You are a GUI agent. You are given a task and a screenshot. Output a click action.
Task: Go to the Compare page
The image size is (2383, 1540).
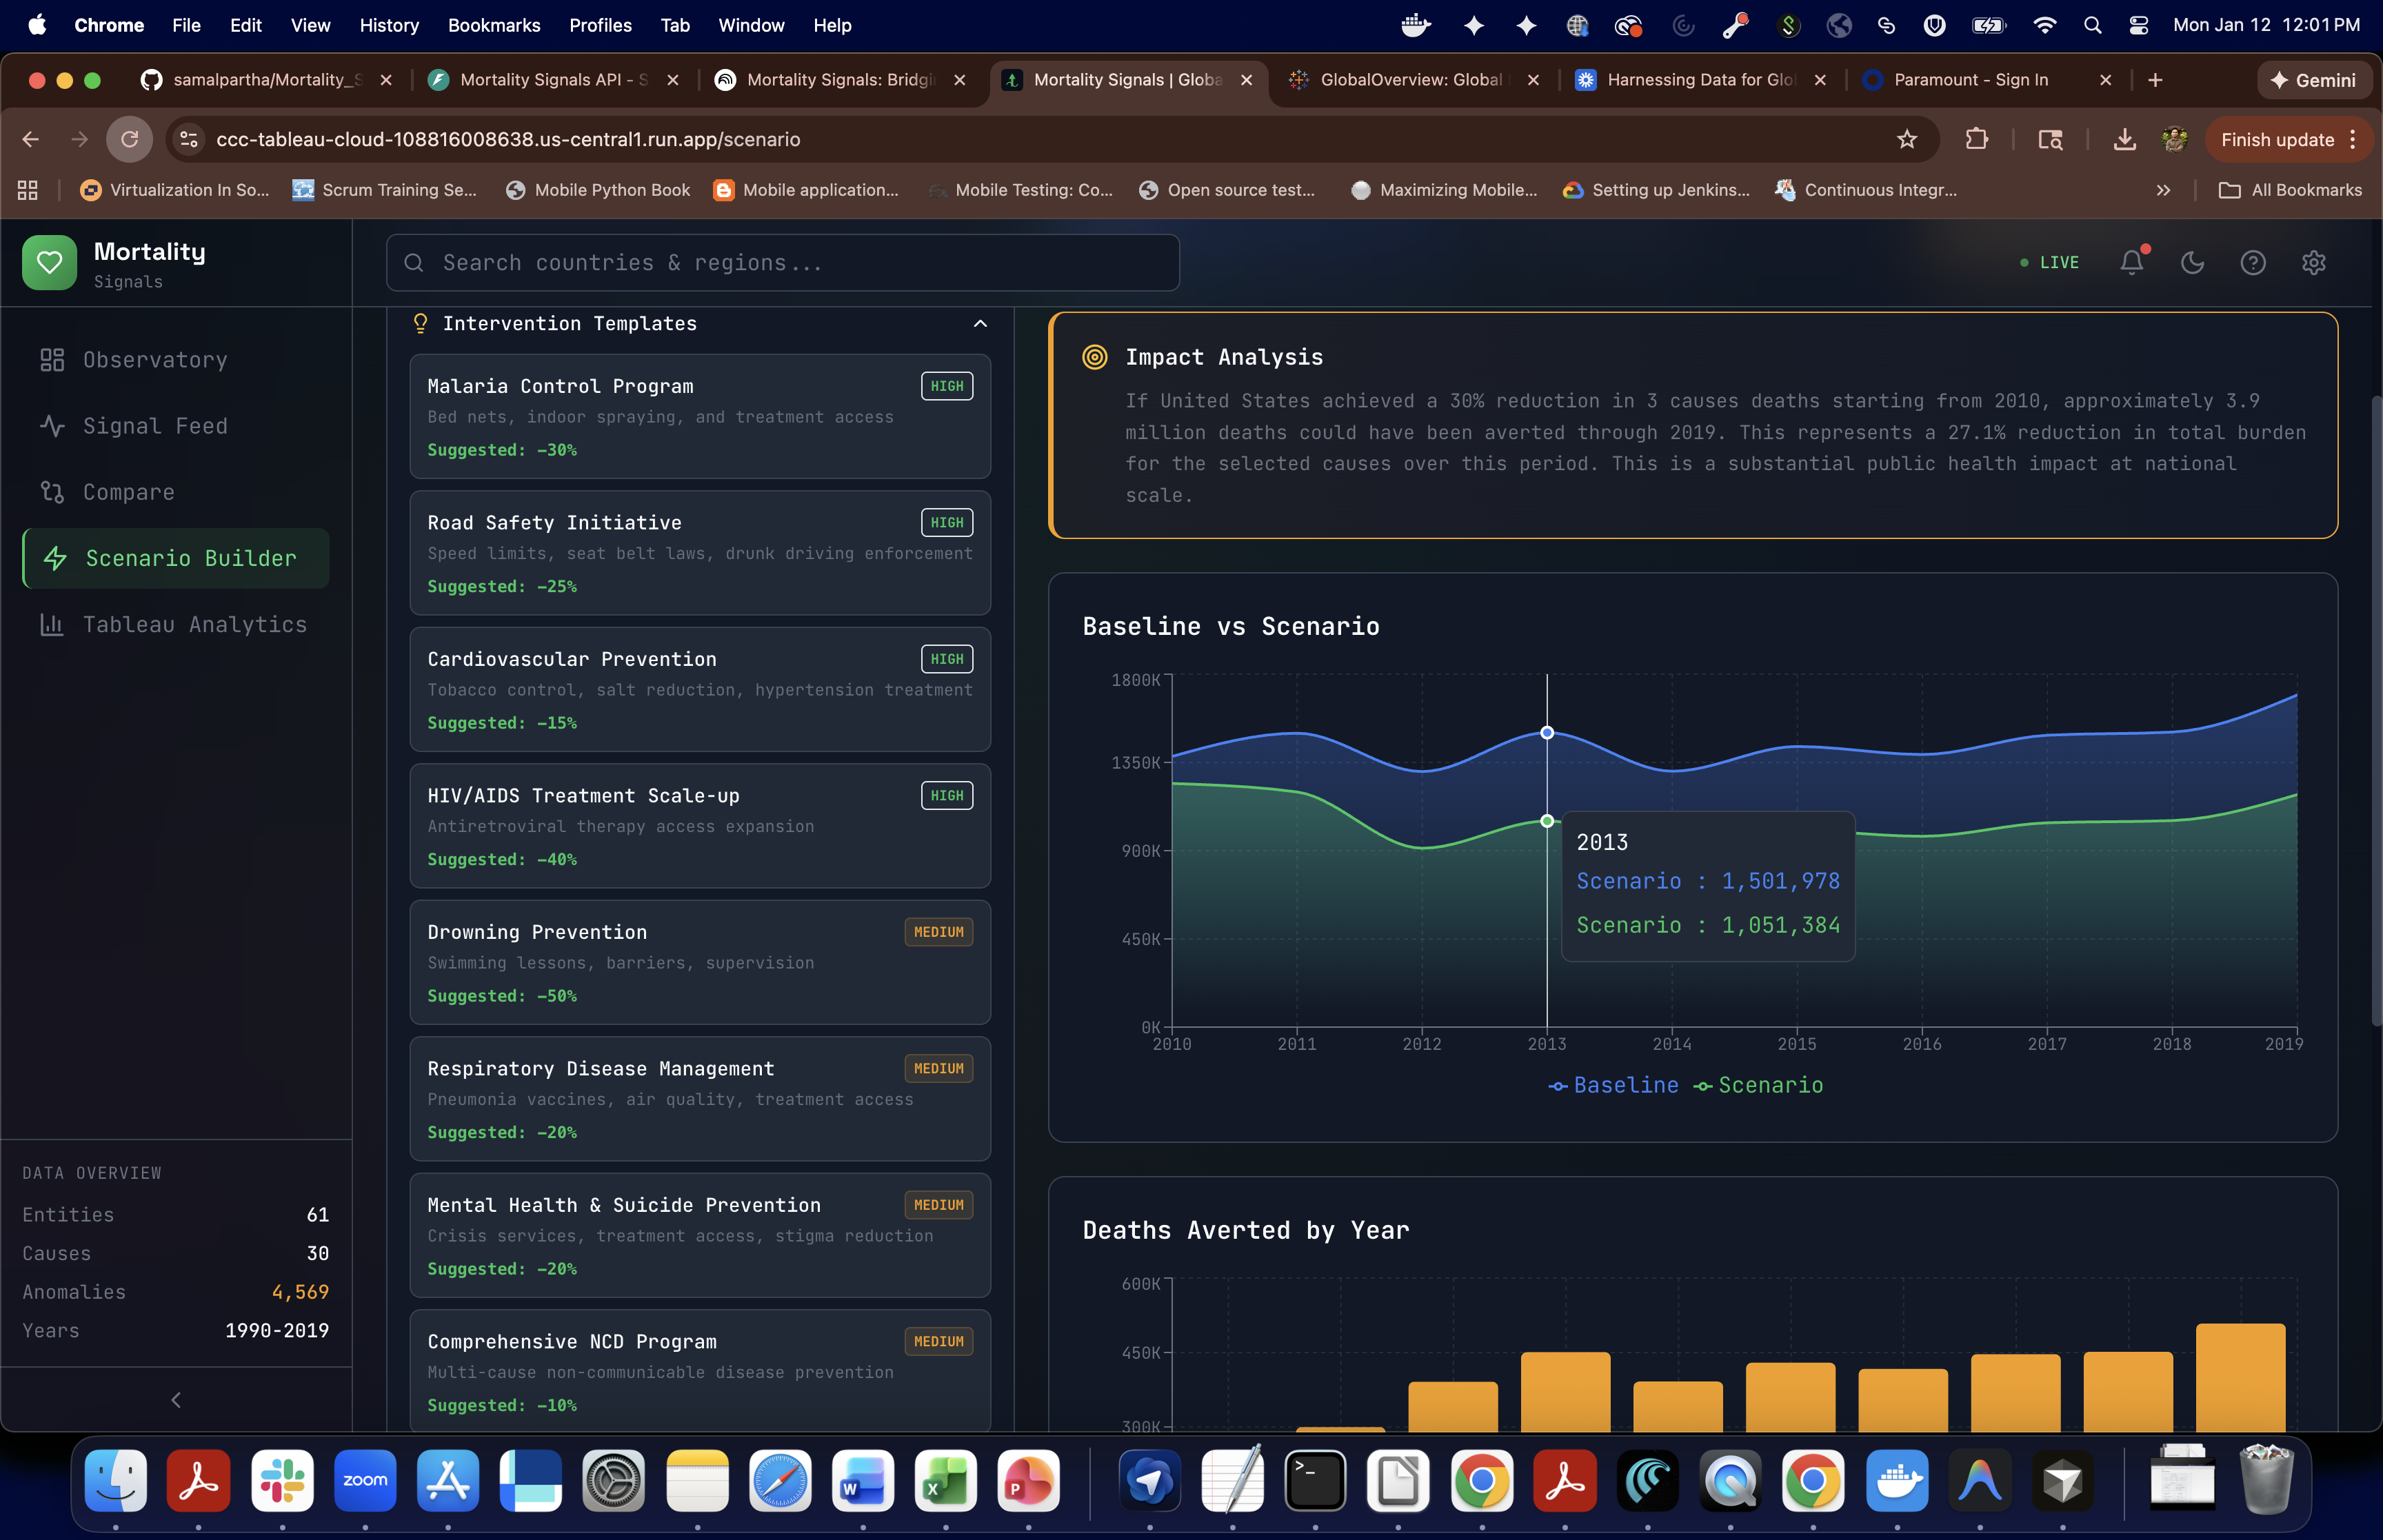[128, 492]
